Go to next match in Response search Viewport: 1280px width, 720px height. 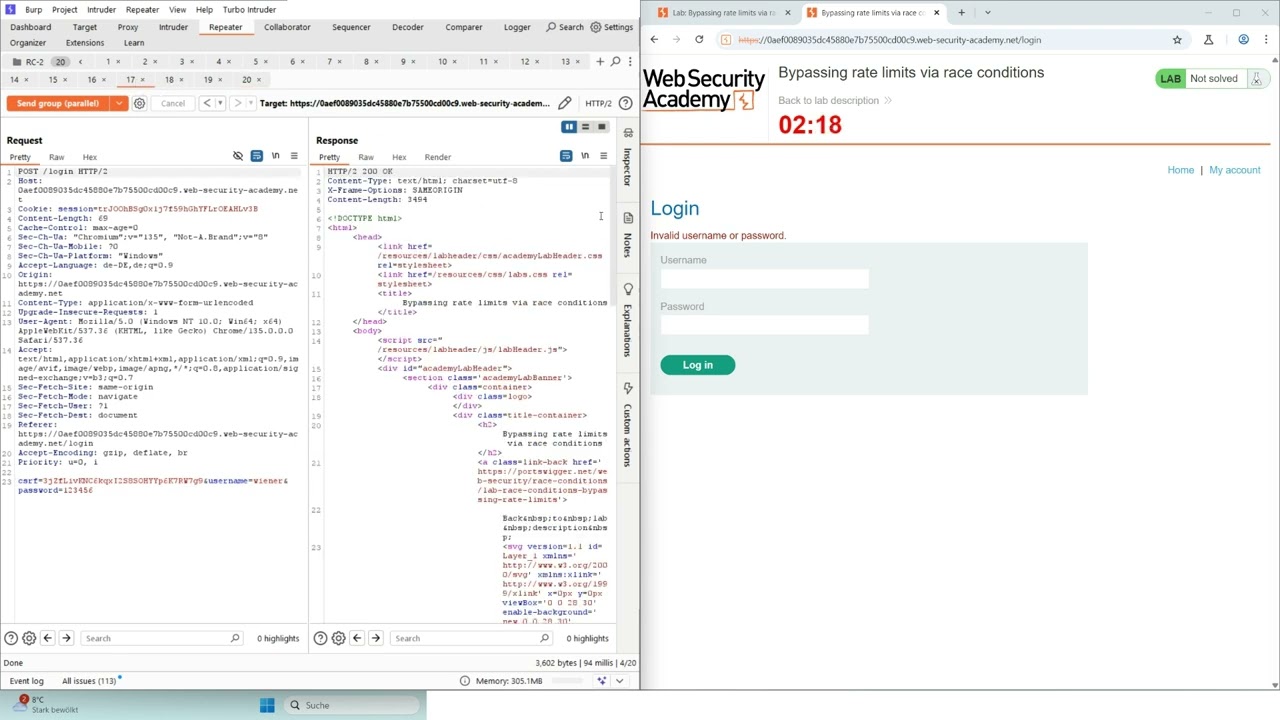pyautogui.click(x=375, y=638)
